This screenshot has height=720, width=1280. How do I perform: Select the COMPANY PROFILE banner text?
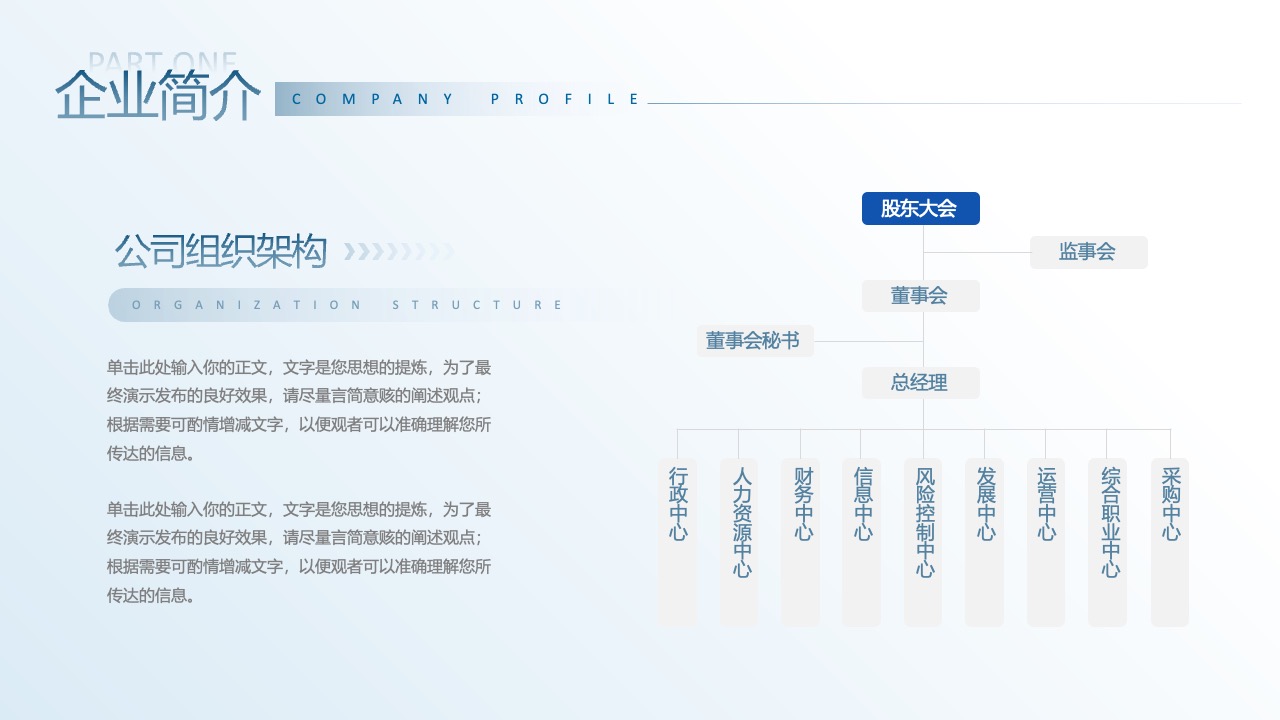tap(466, 99)
